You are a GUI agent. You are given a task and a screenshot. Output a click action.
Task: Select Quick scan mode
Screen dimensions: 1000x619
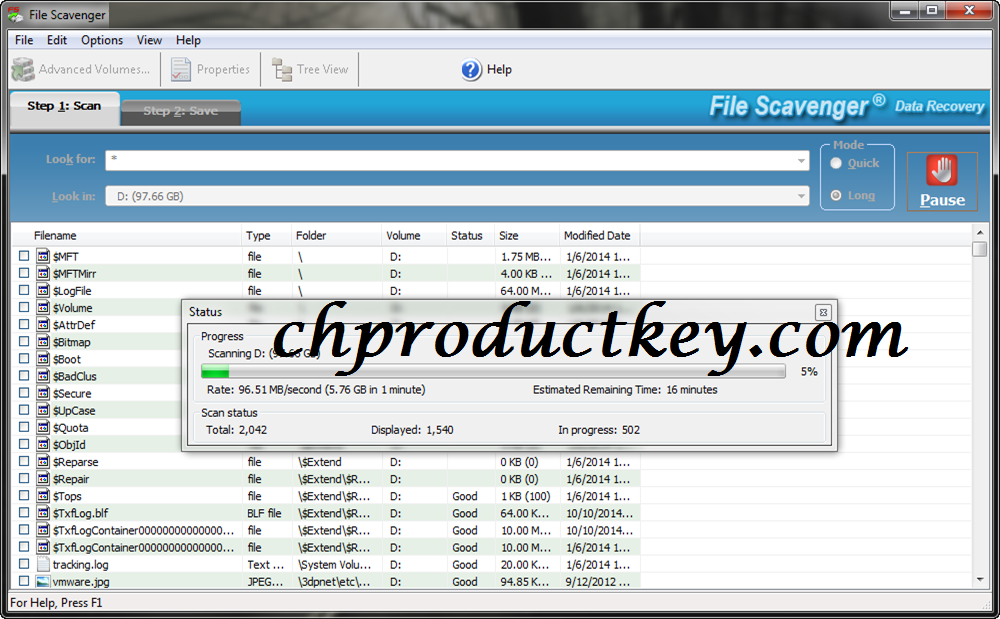836,163
